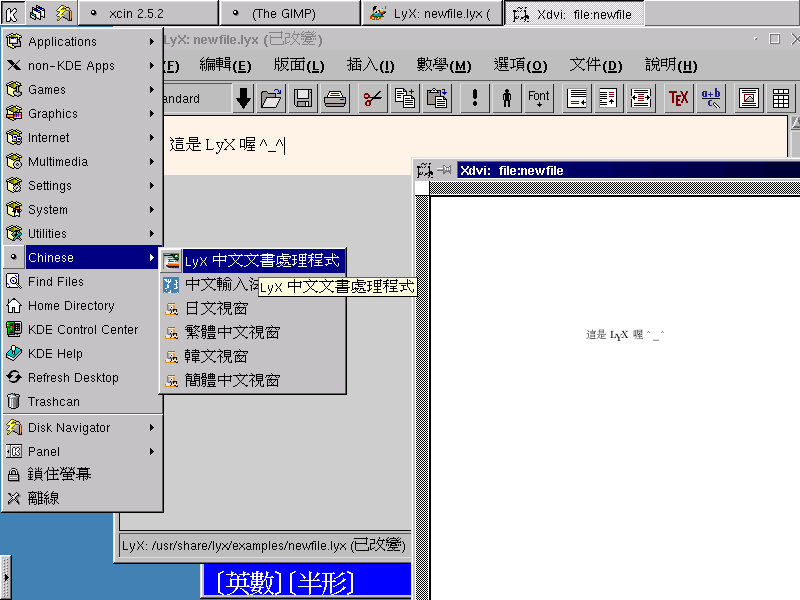
Task: Select the Standard paragraph style combo box
Action: coord(197,98)
